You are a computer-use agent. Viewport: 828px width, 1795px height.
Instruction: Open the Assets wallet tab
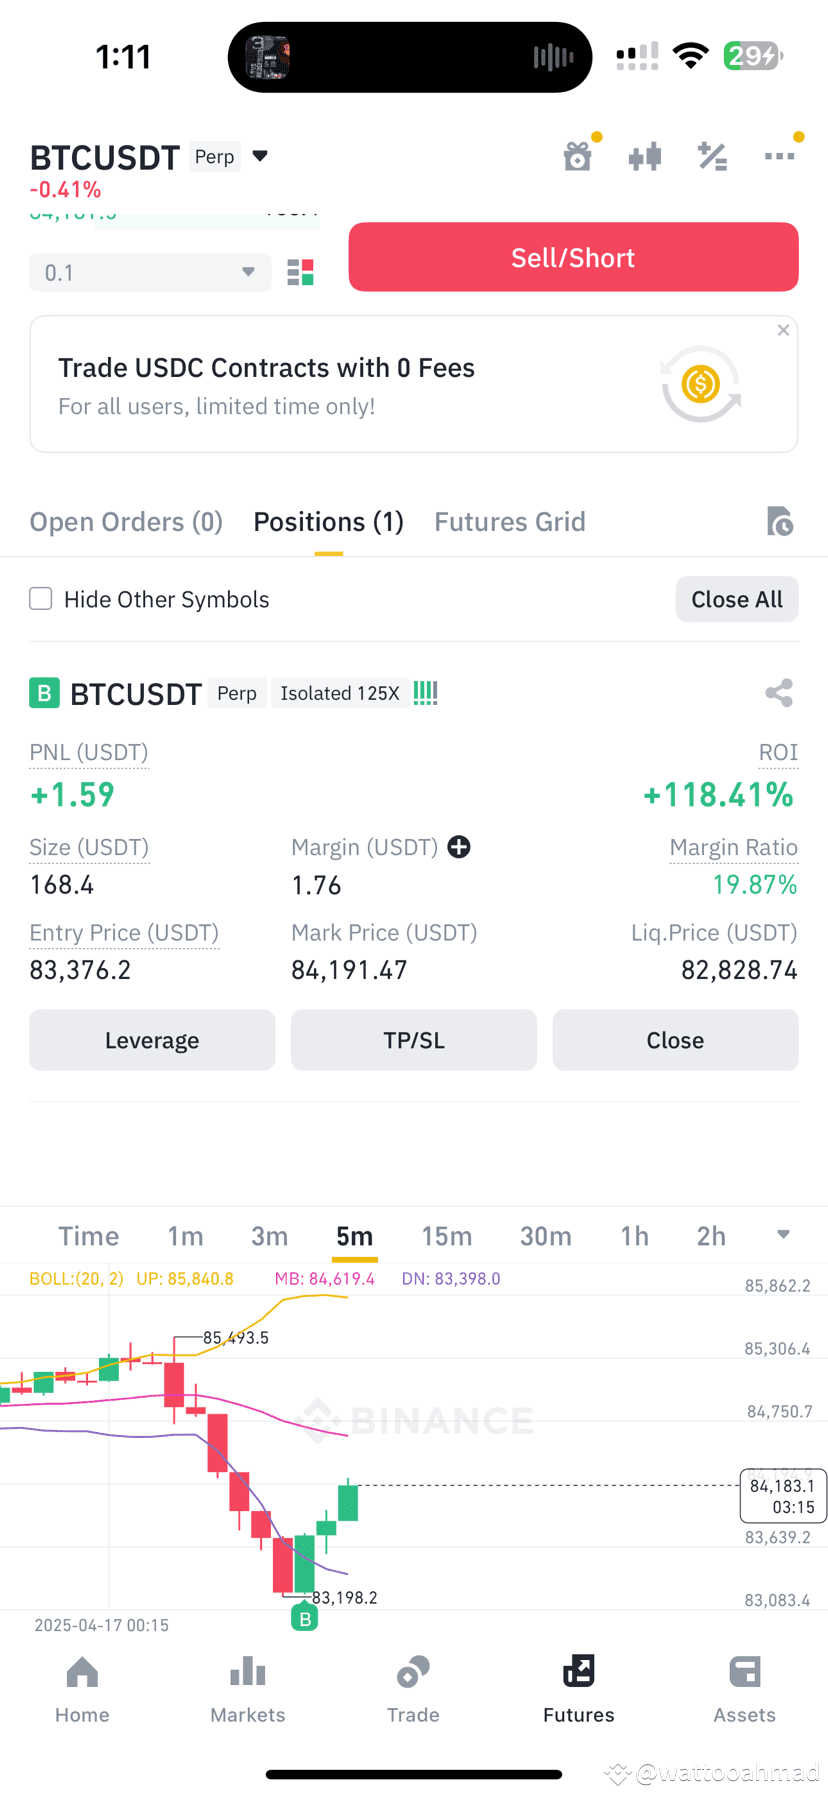(744, 1690)
